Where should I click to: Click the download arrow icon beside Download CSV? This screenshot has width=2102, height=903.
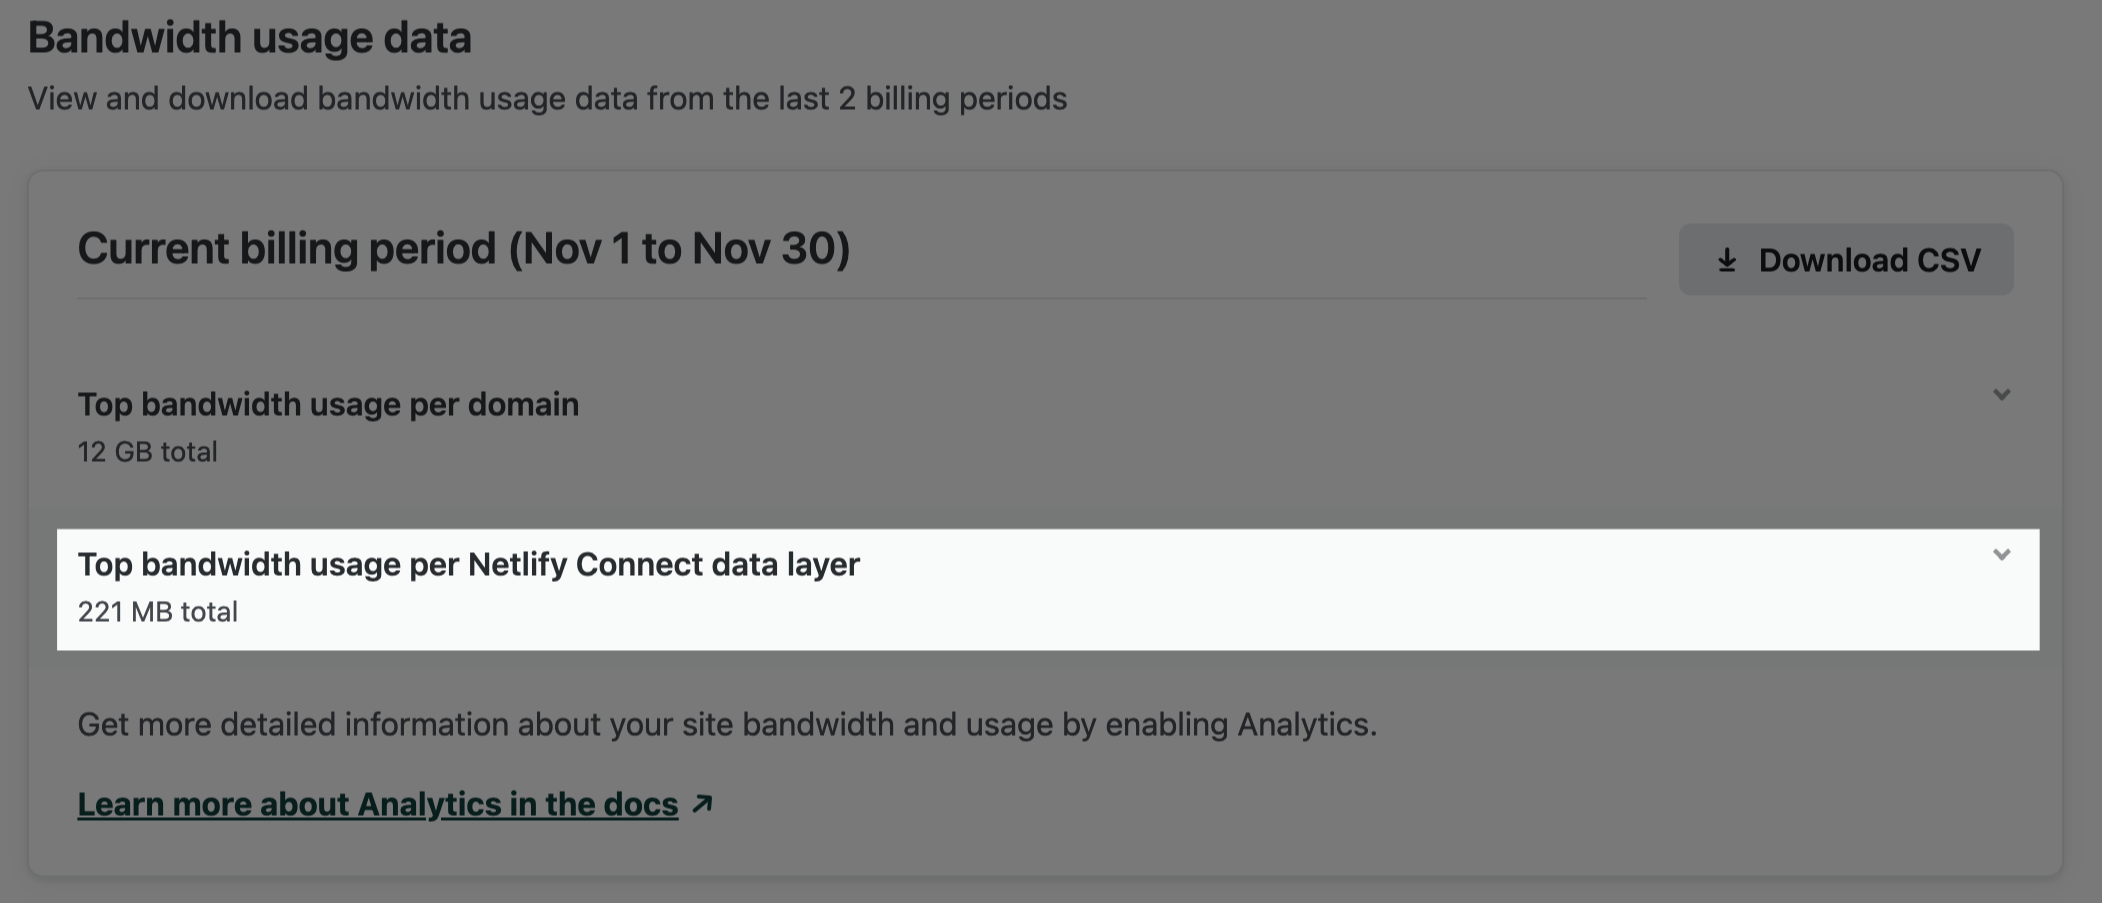(x=1726, y=261)
